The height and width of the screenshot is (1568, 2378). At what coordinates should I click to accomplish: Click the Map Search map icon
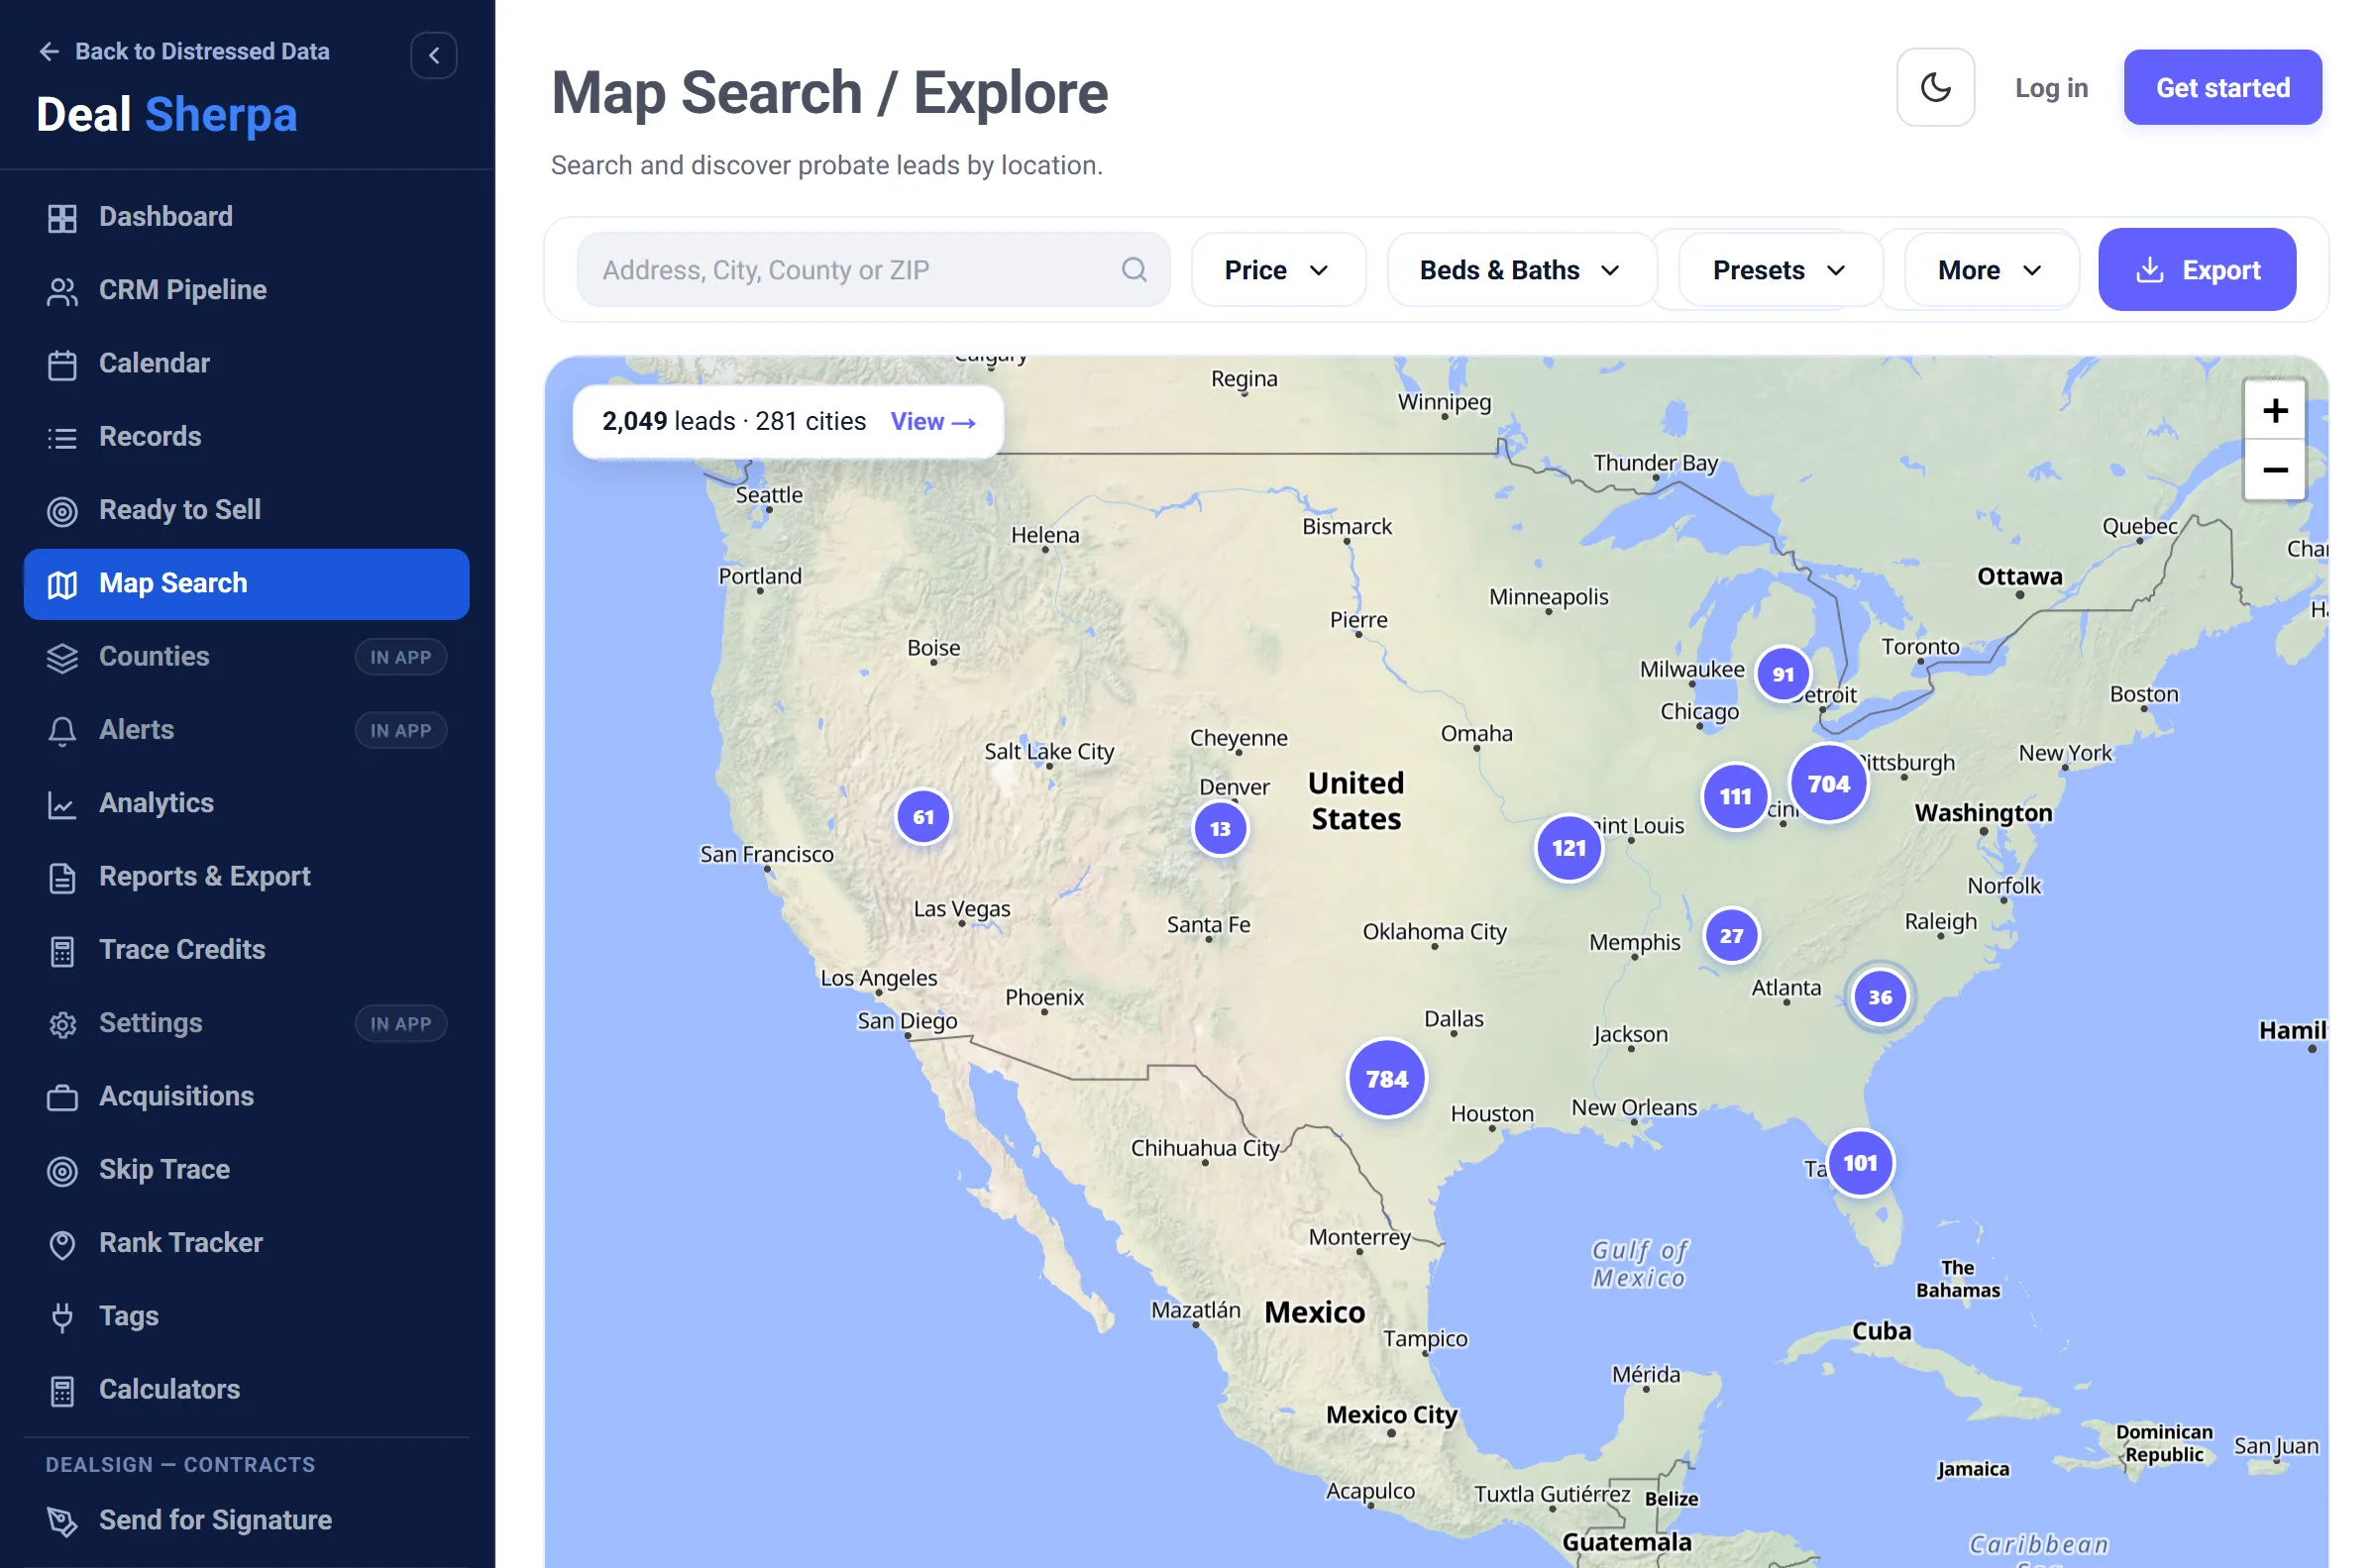62,584
